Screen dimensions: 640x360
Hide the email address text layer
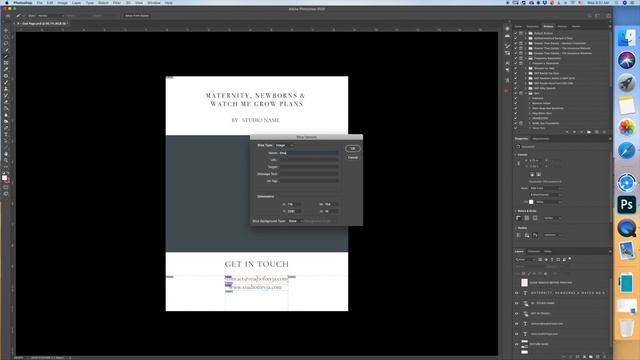(516, 323)
